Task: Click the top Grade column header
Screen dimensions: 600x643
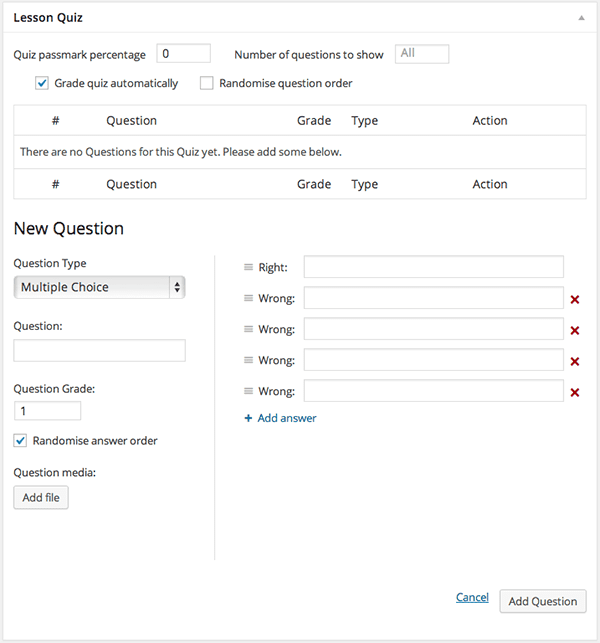Action: (314, 121)
